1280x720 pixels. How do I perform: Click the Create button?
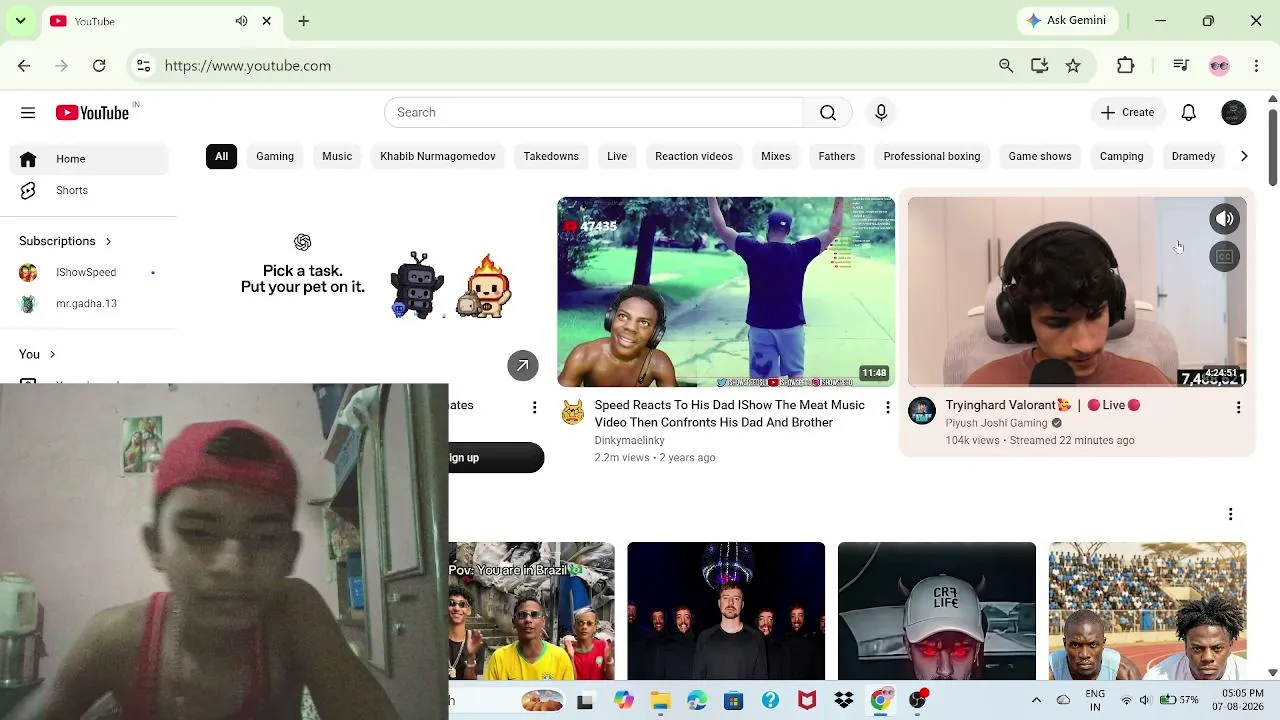click(x=1127, y=113)
